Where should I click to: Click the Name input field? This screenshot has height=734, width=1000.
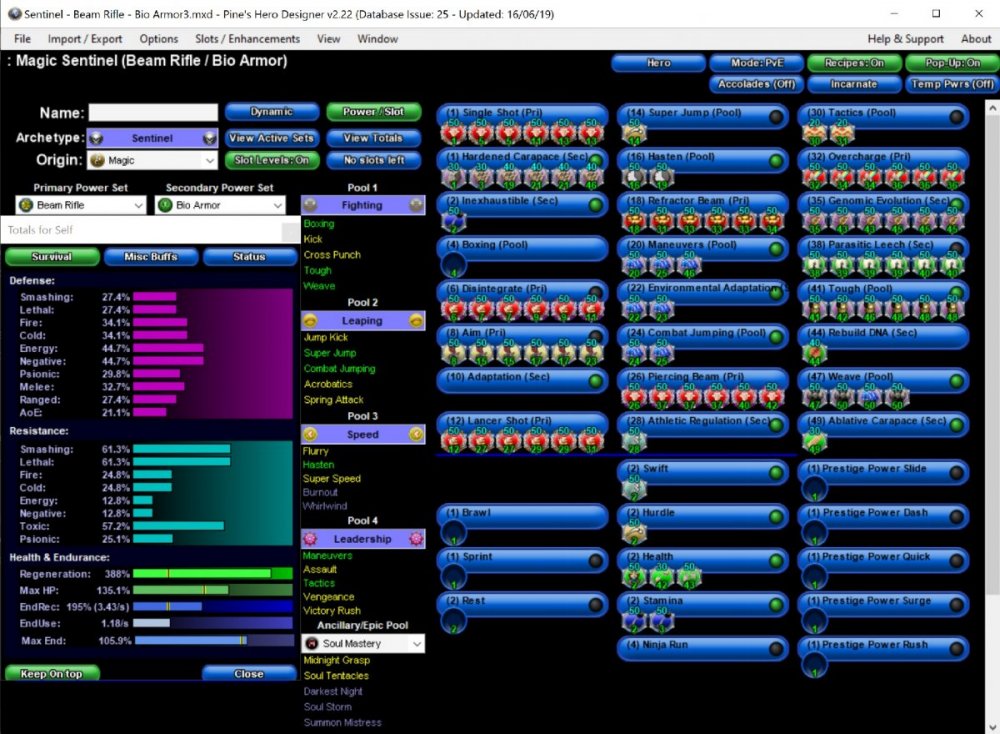coord(153,113)
